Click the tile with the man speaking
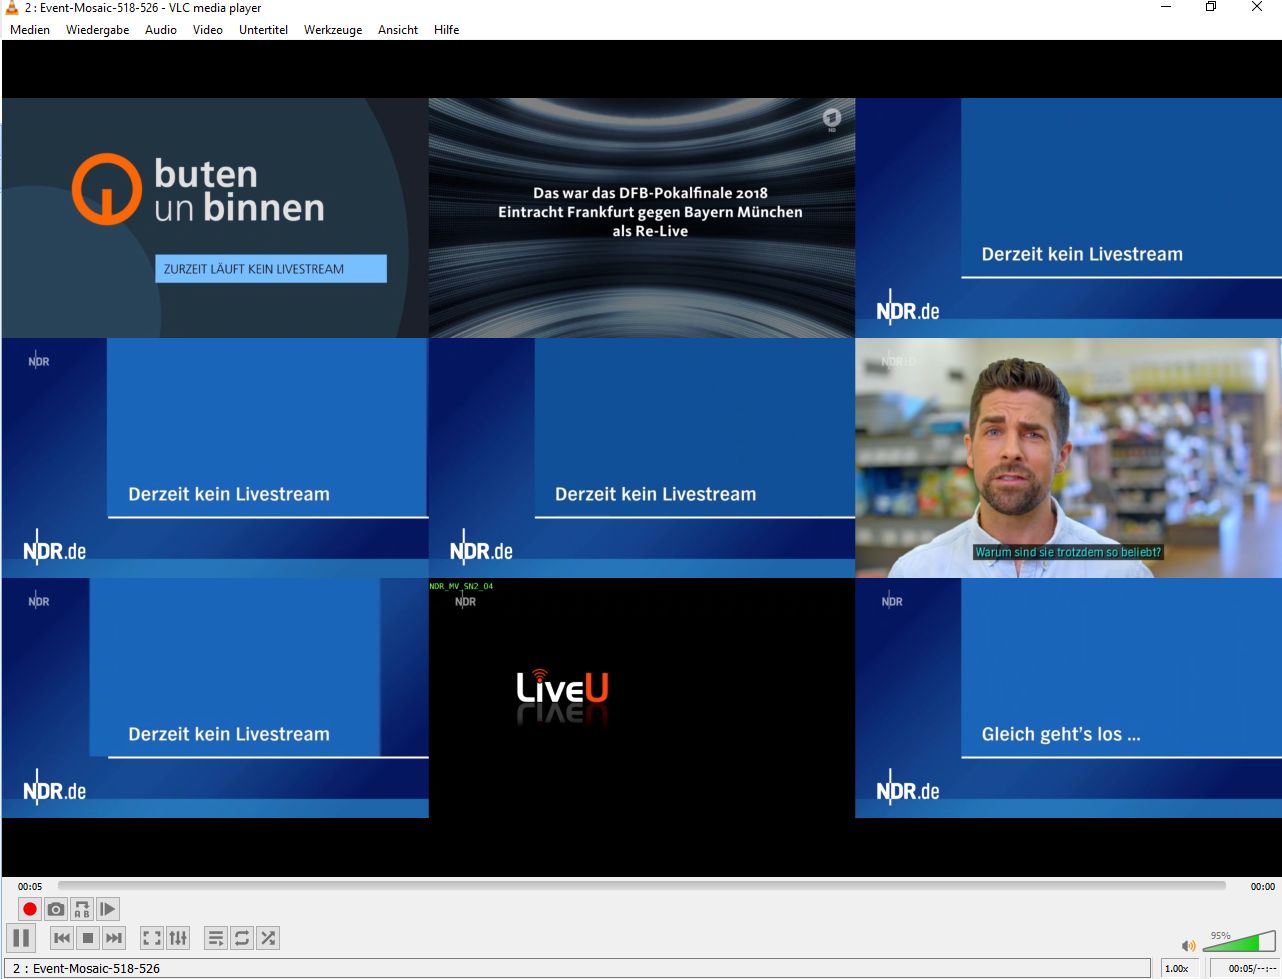 point(1068,458)
